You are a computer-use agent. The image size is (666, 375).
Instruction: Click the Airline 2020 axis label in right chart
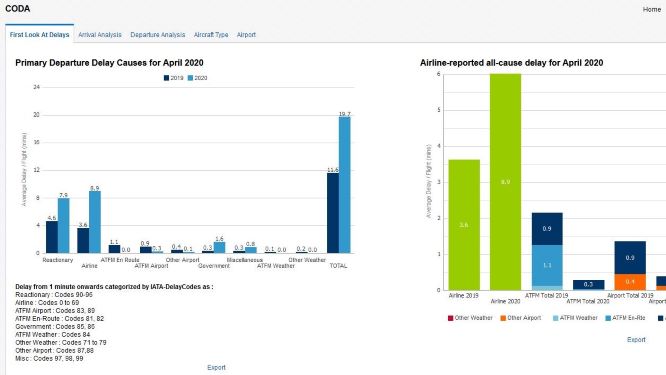click(505, 301)
